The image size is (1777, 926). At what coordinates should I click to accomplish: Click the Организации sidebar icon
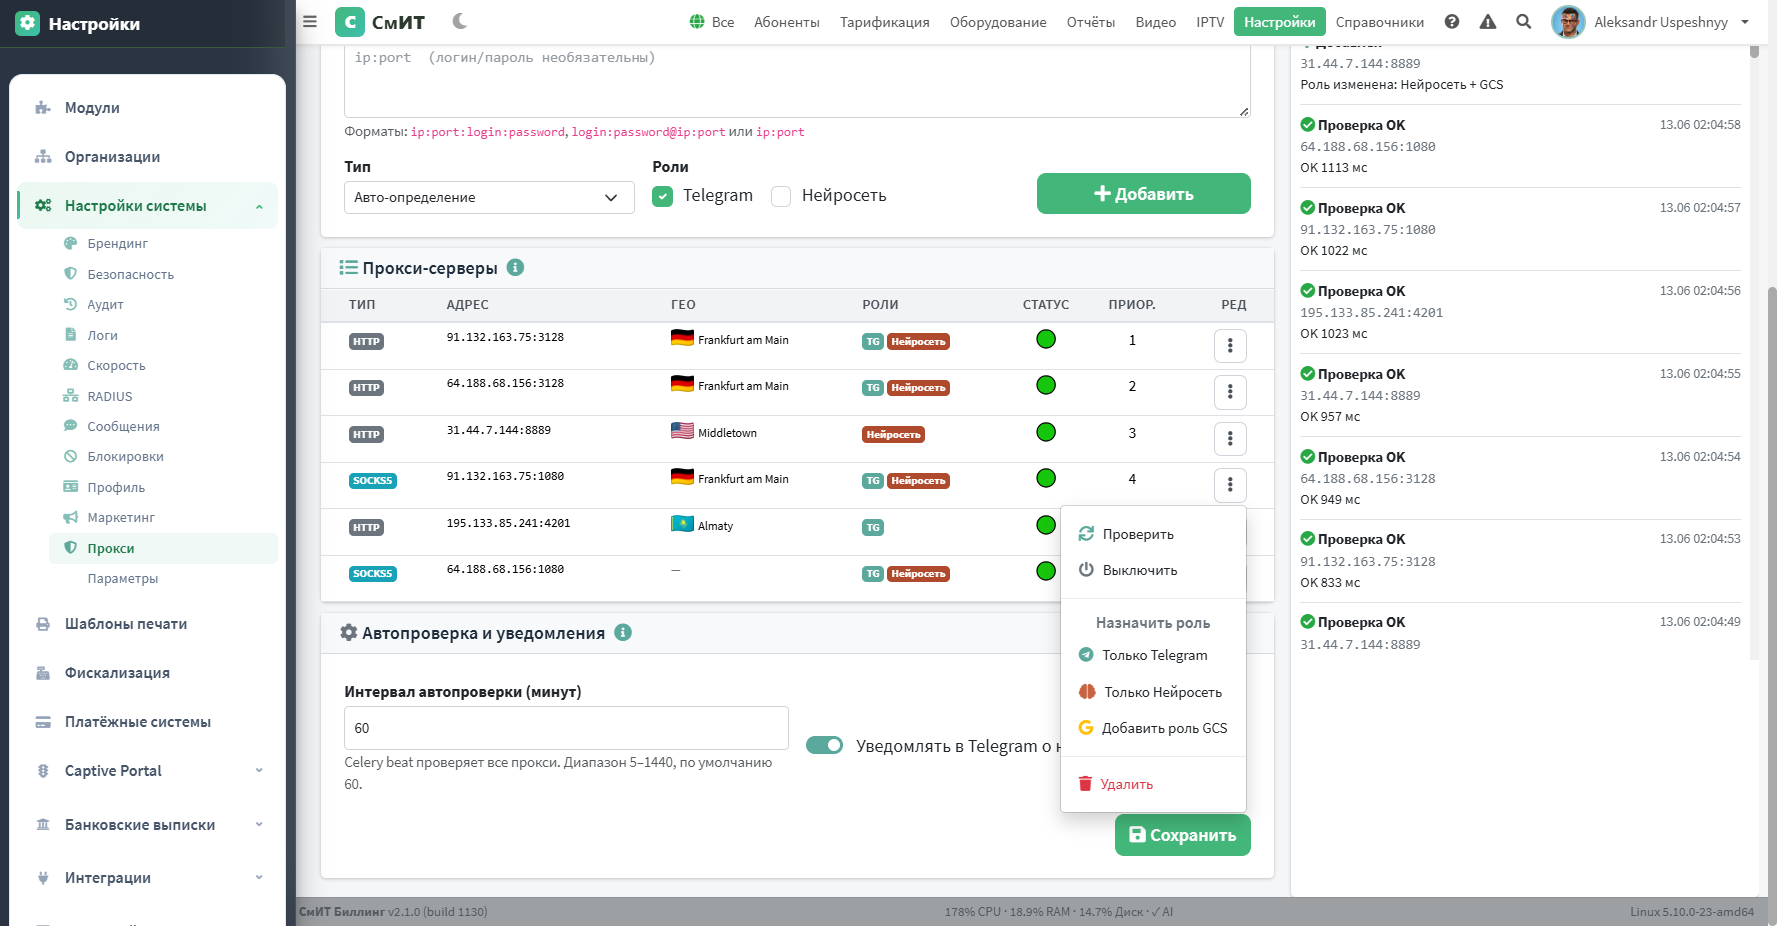click(43, 157)
